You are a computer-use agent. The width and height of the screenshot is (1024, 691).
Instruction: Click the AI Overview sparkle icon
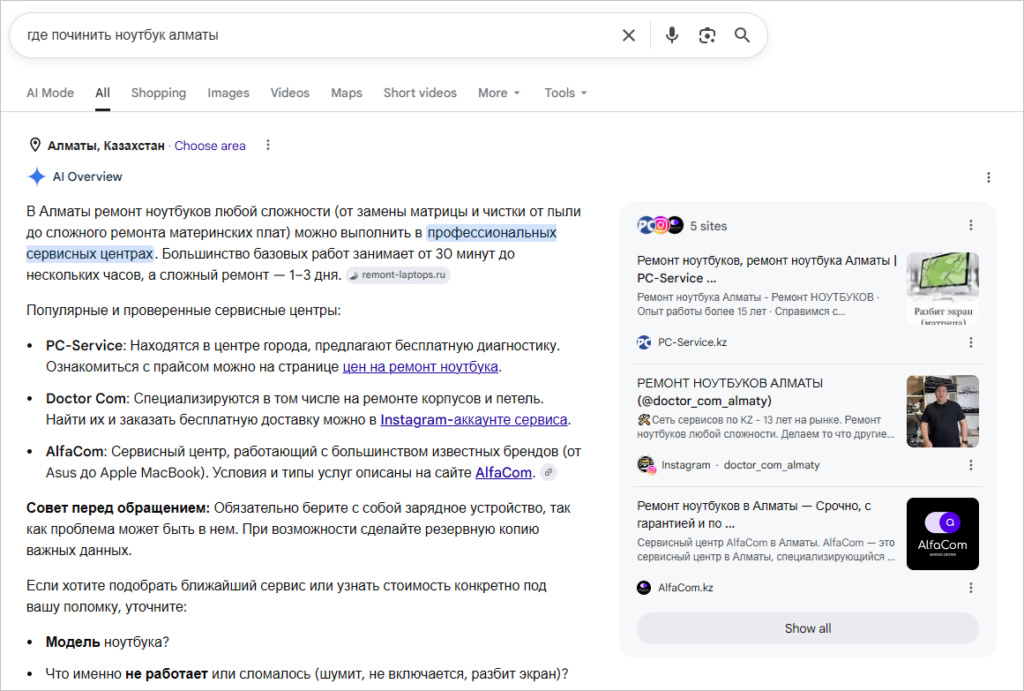37,176
